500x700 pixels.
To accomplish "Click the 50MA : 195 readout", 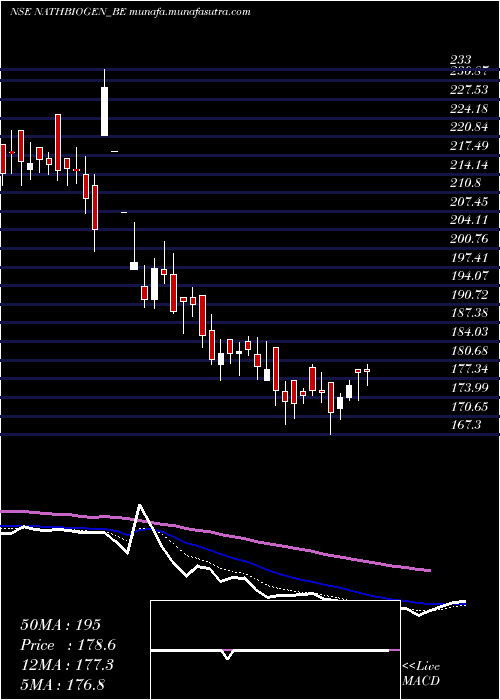I will (x=61, y=625).
